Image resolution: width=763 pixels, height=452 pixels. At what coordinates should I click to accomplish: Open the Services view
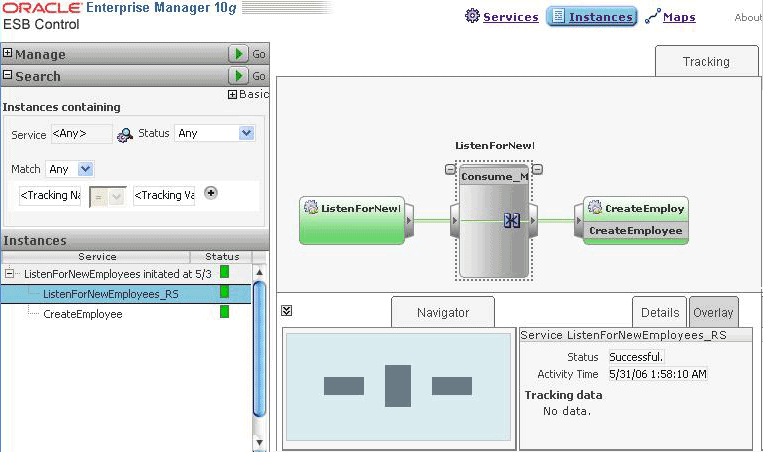click(510, 17)
